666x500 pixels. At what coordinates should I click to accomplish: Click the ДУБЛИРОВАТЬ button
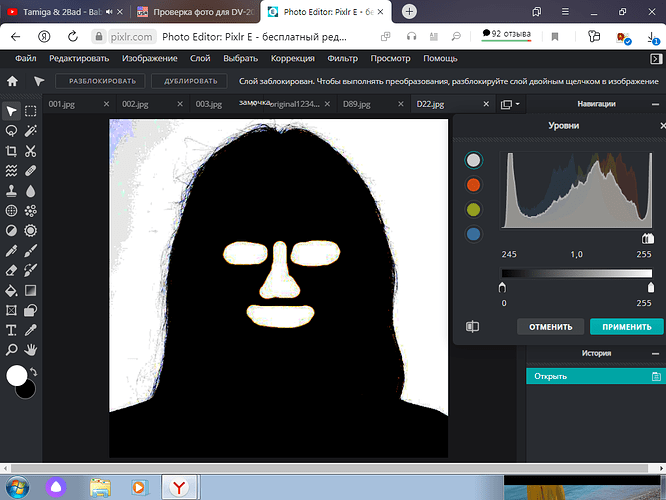pos(190,81)
